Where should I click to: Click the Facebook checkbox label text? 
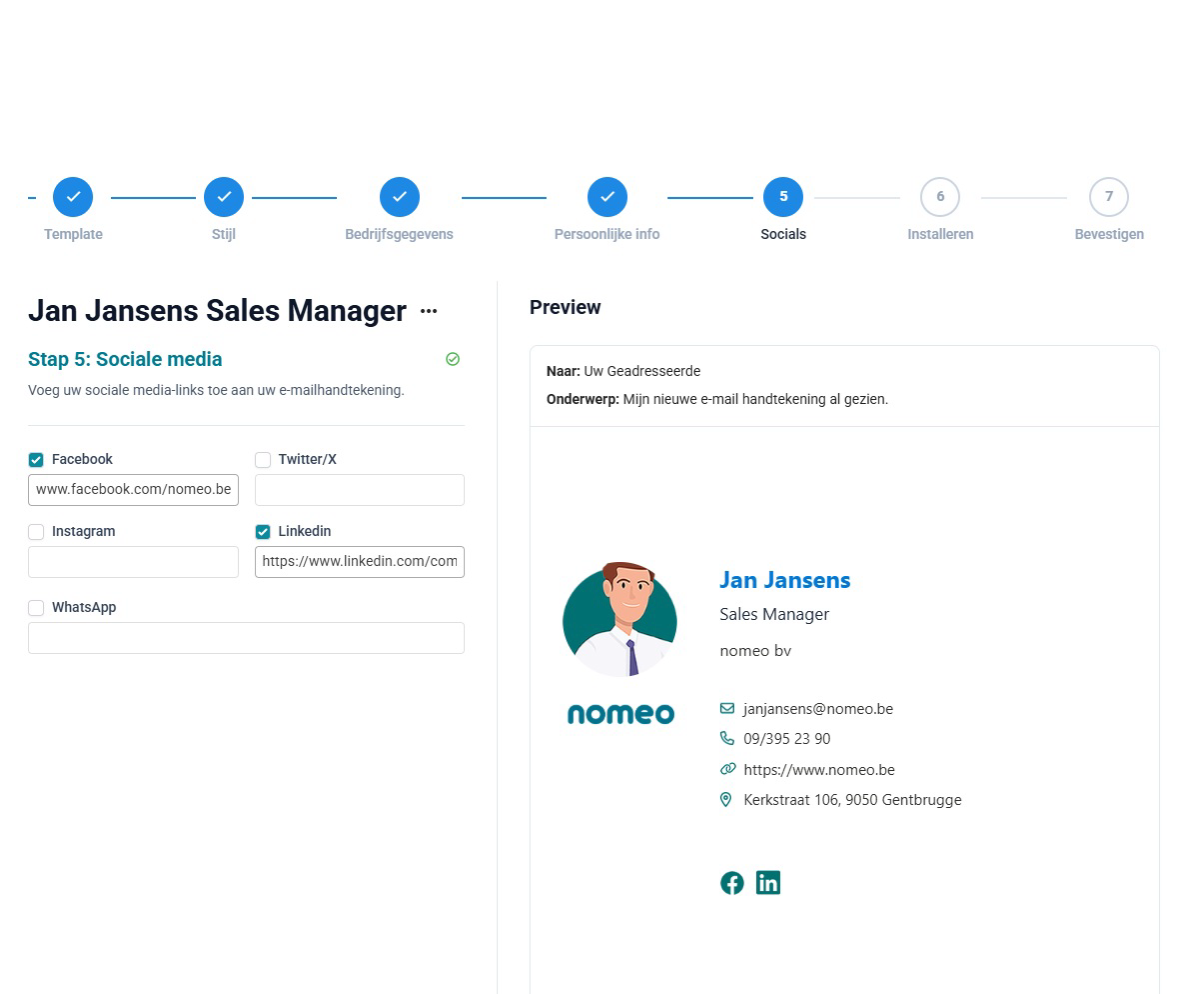click(x=82, y=459)
